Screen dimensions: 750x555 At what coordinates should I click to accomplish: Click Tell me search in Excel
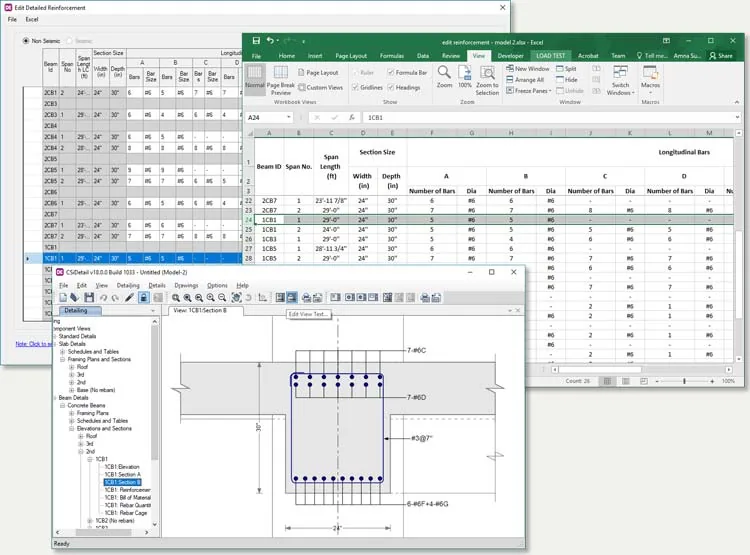click(x=652, y=56)
